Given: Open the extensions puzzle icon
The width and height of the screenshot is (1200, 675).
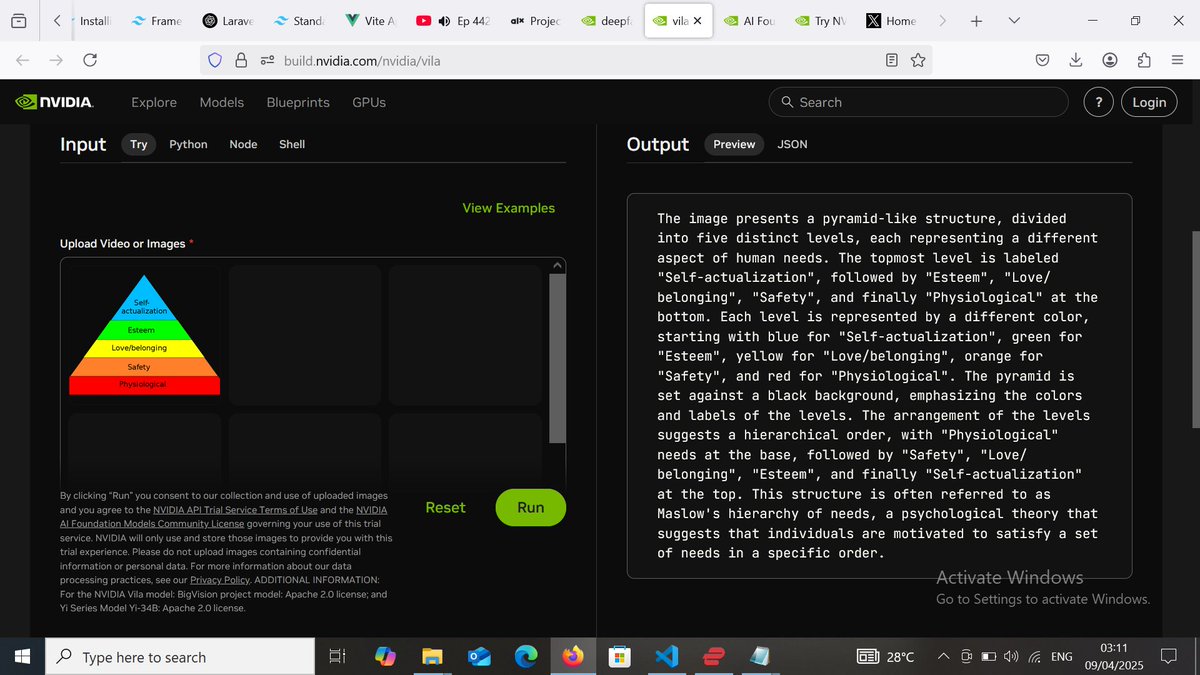Looking at the screenshot, I should pos(1144,60).
